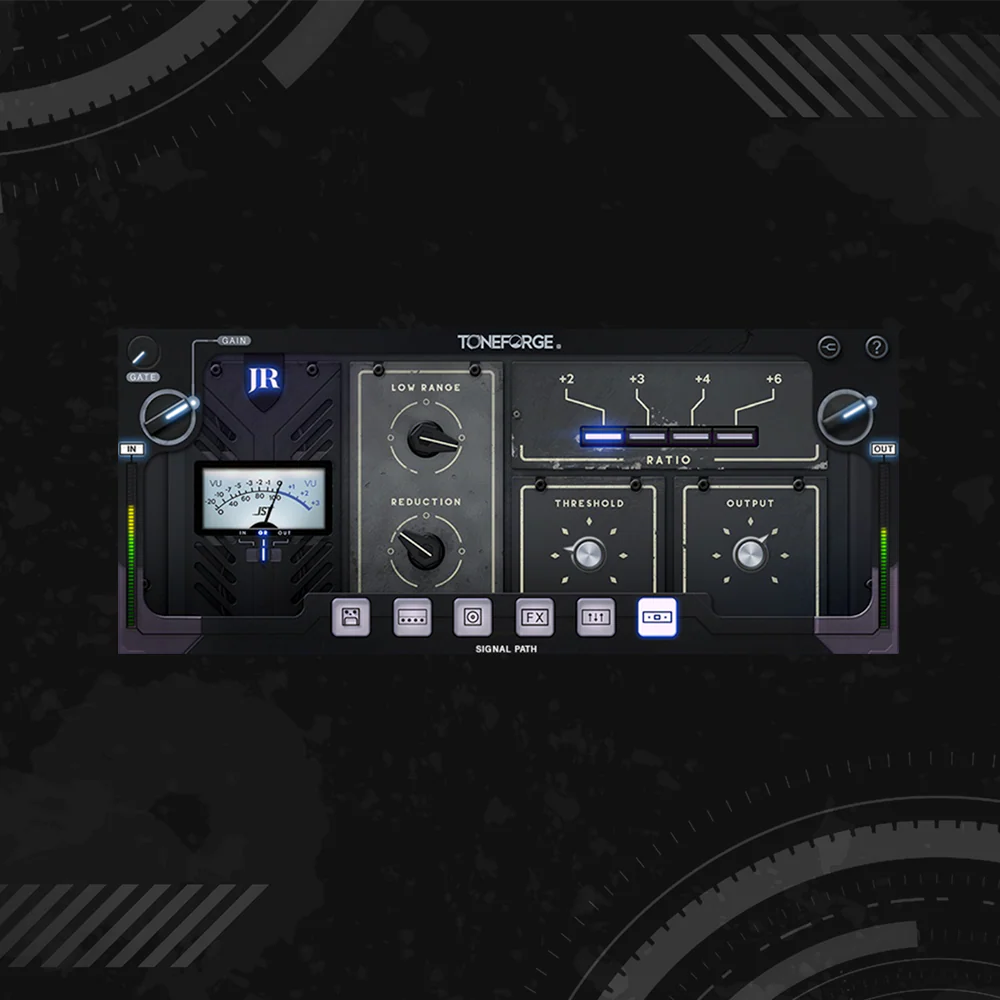This screenshot has width=1000, height=1000.
Task: Toggle the IN switch on the left edge
Action: click(131, 450)
